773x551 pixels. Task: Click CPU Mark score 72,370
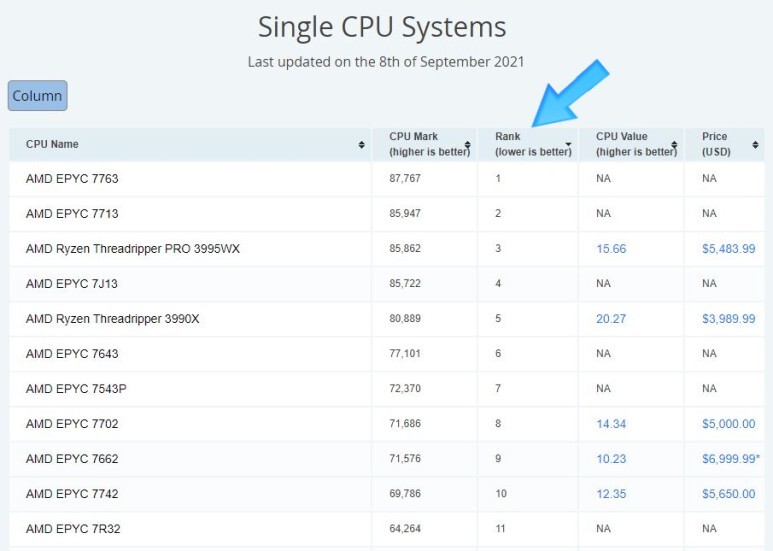pos(405,388)
